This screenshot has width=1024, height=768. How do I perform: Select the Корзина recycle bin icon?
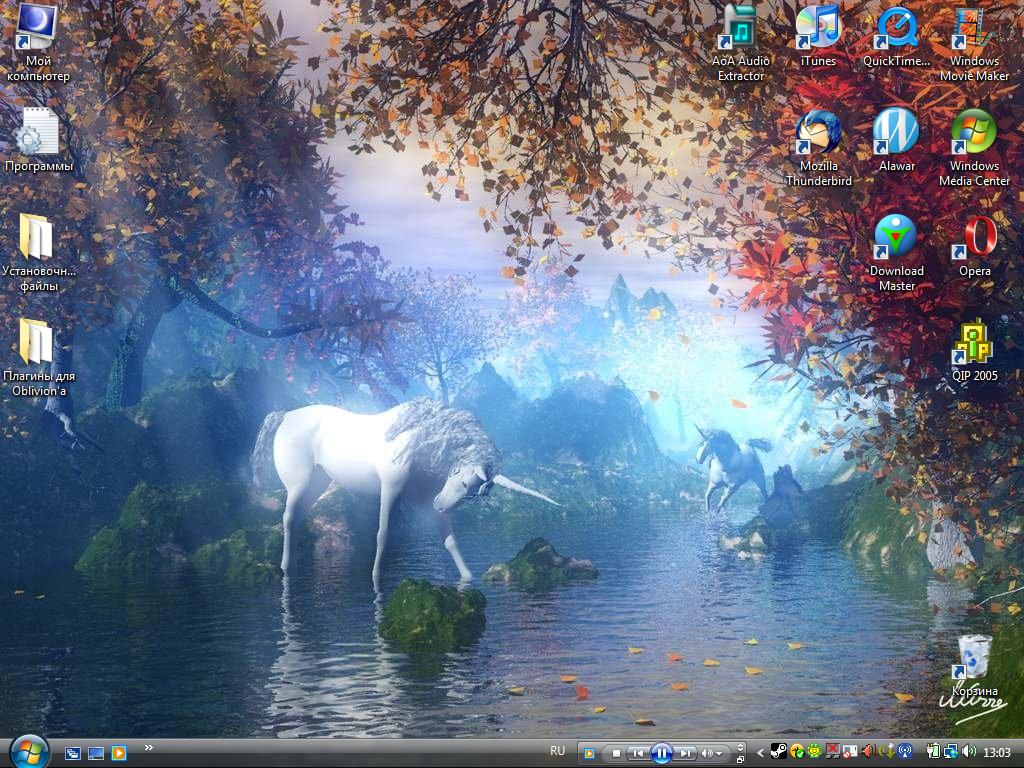click(974, 665)
